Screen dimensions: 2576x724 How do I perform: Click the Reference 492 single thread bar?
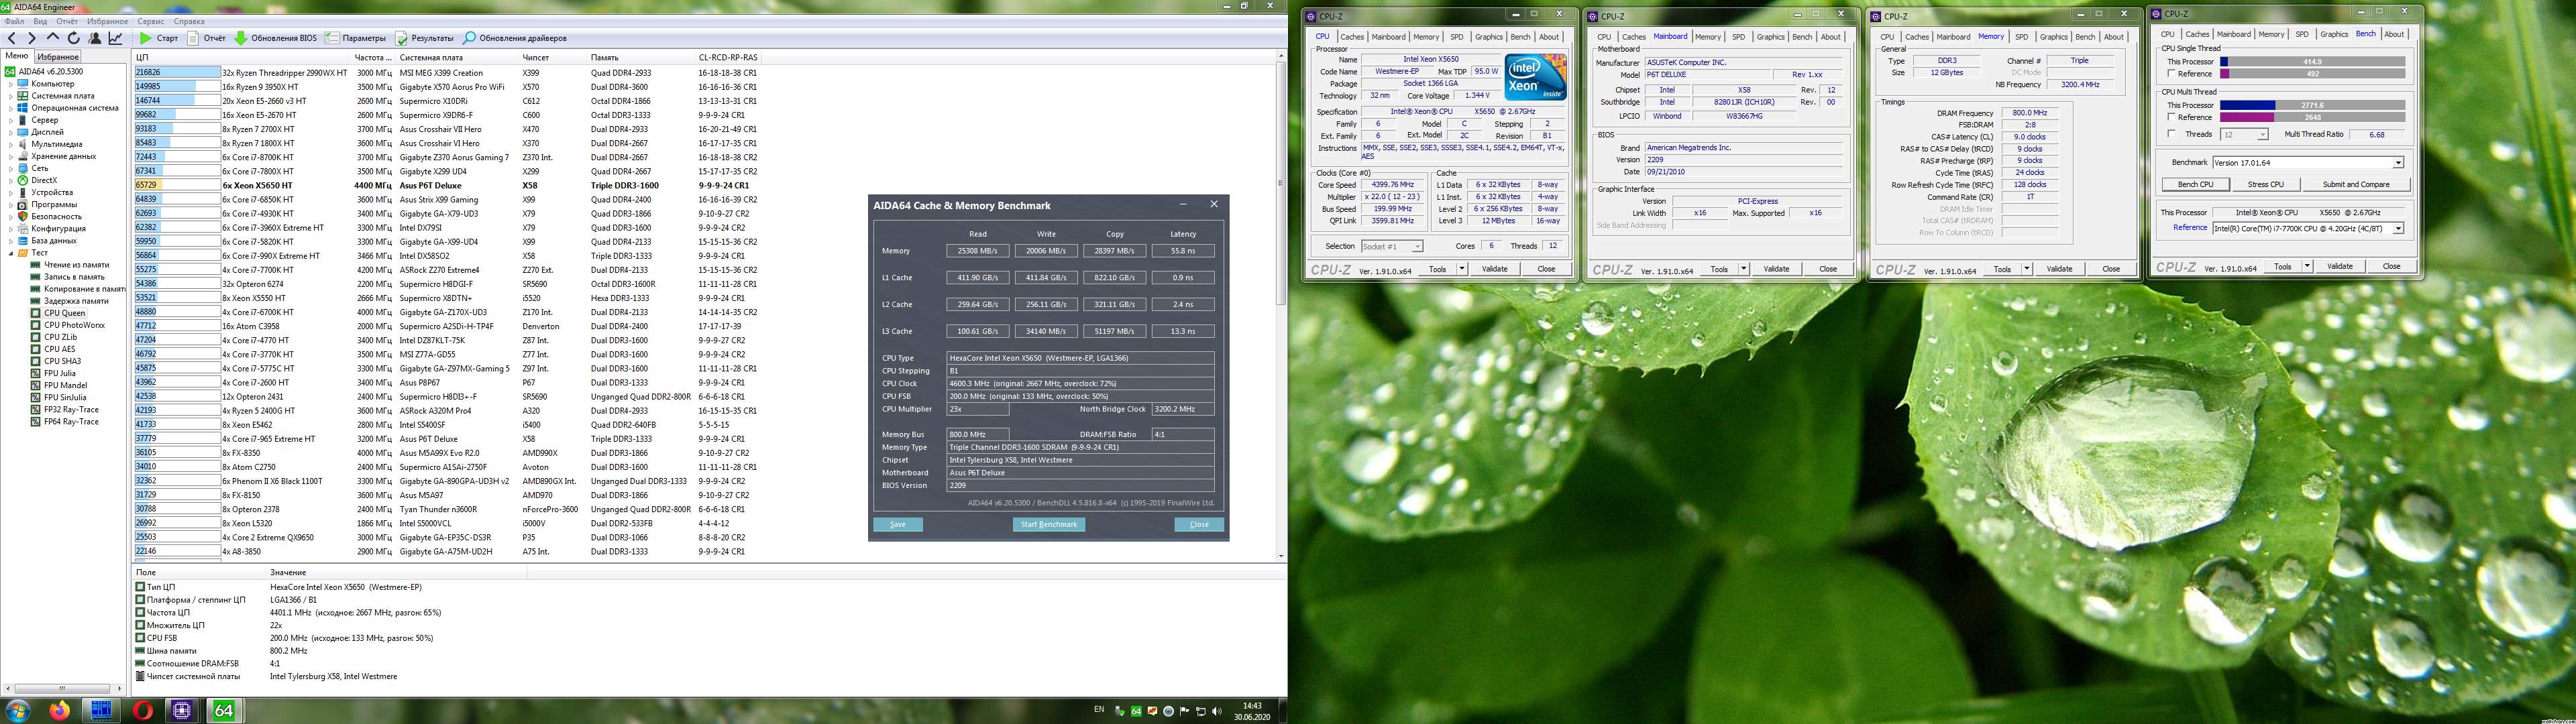pyautogui.click(x=2312, y=74)
